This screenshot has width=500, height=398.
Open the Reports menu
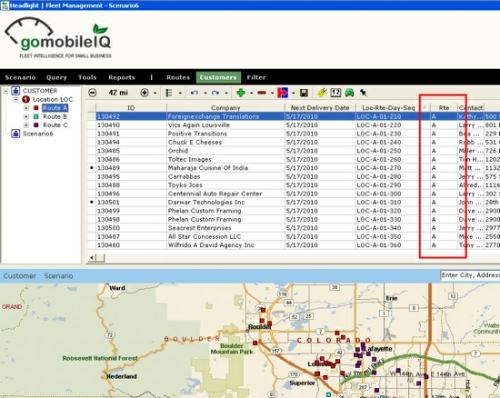point(122,77)
